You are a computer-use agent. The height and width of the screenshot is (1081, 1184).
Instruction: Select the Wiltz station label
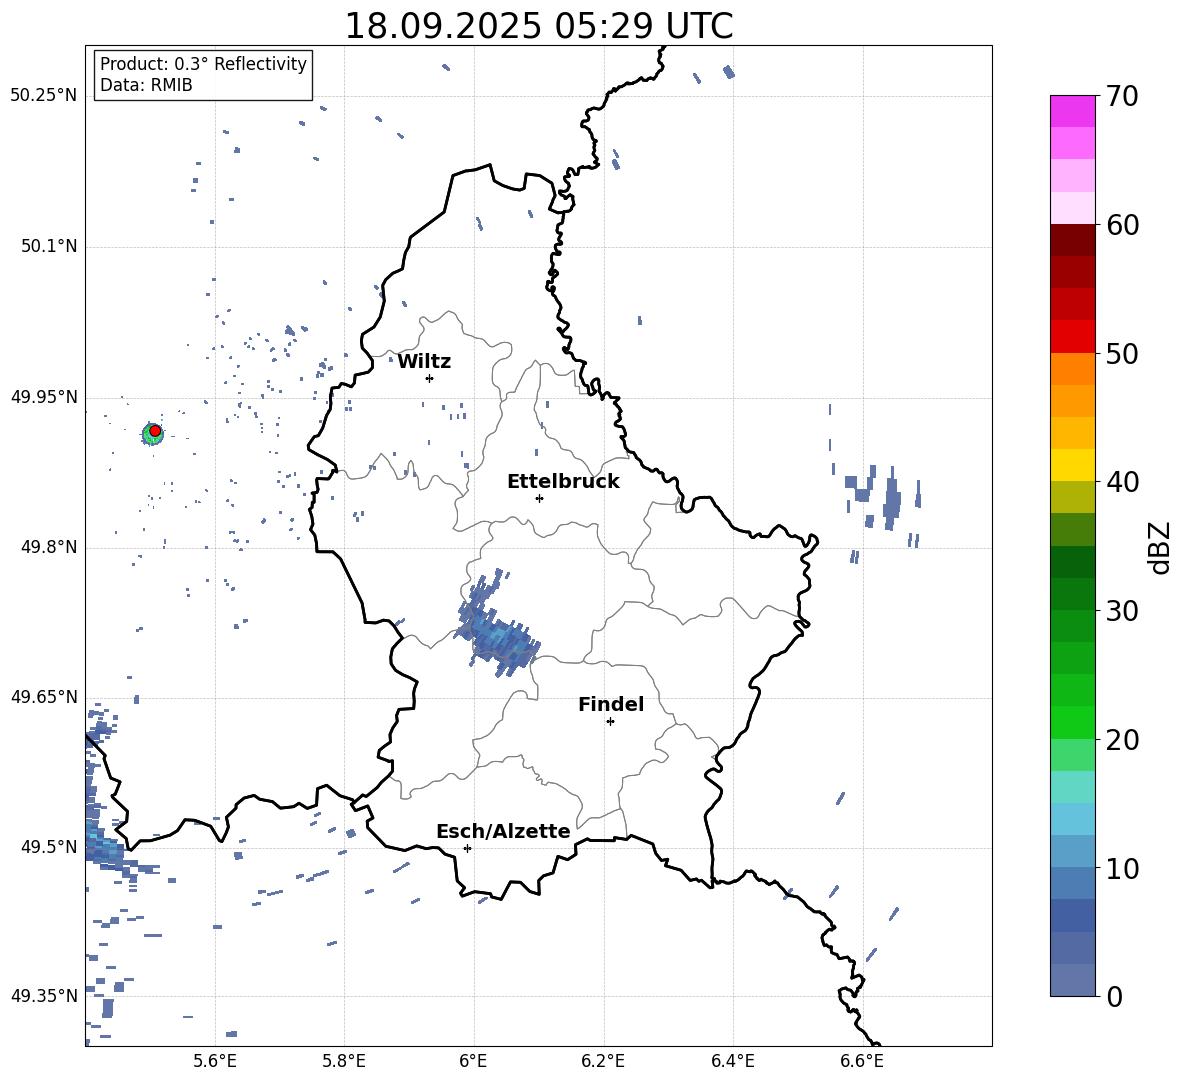[x=424, y=362]
